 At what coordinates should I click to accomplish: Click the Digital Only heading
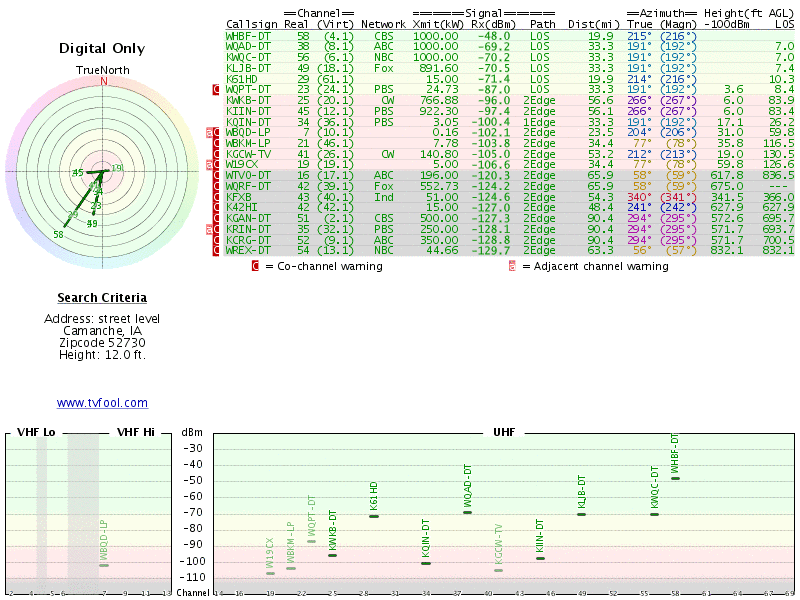102,48
